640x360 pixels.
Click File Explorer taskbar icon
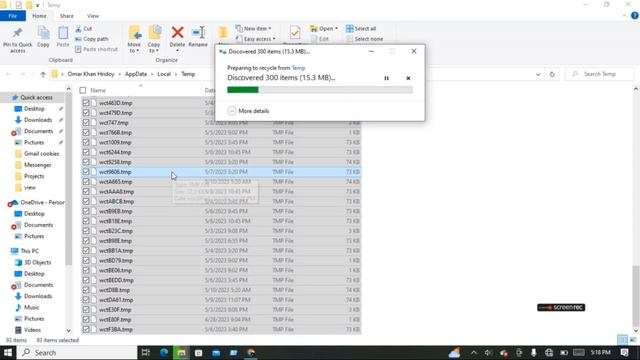click(x=182, y=352)
